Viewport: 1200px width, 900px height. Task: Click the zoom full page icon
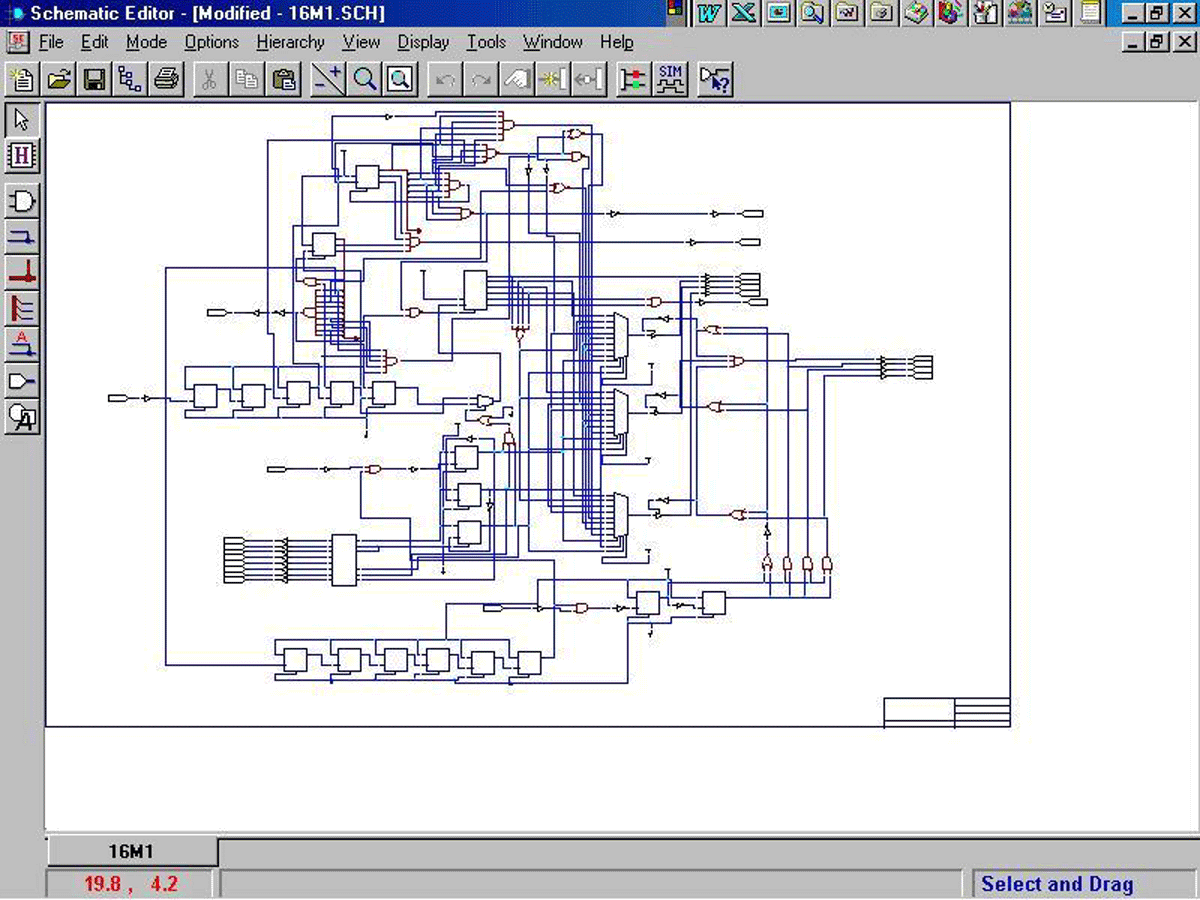pos(400,79)
